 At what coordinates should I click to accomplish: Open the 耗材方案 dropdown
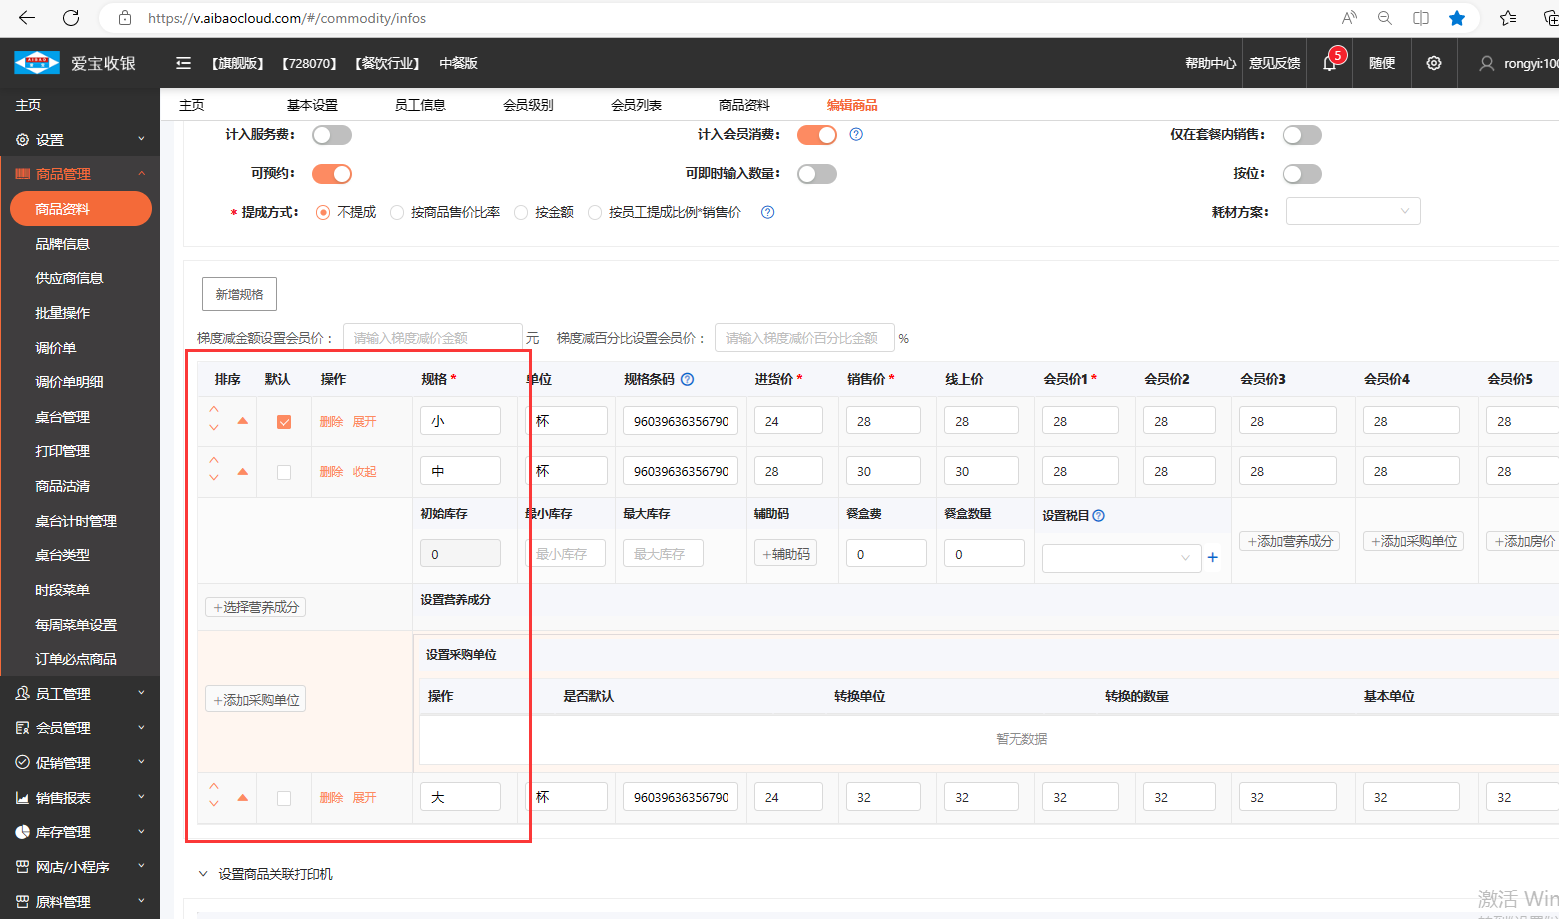(x=1352, y=211)
